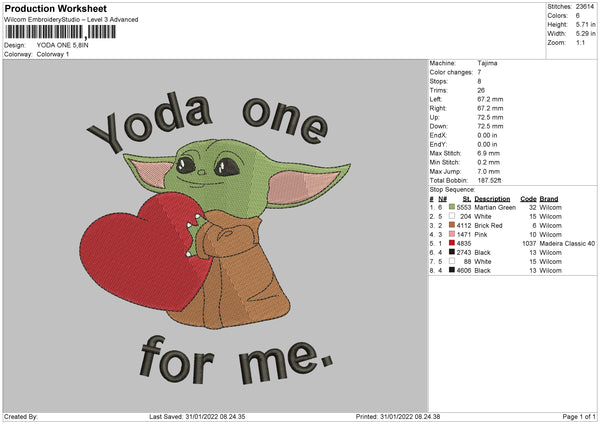600x424 pixels.
Task: Click the Trims value "26"
Action: point(481,90)
